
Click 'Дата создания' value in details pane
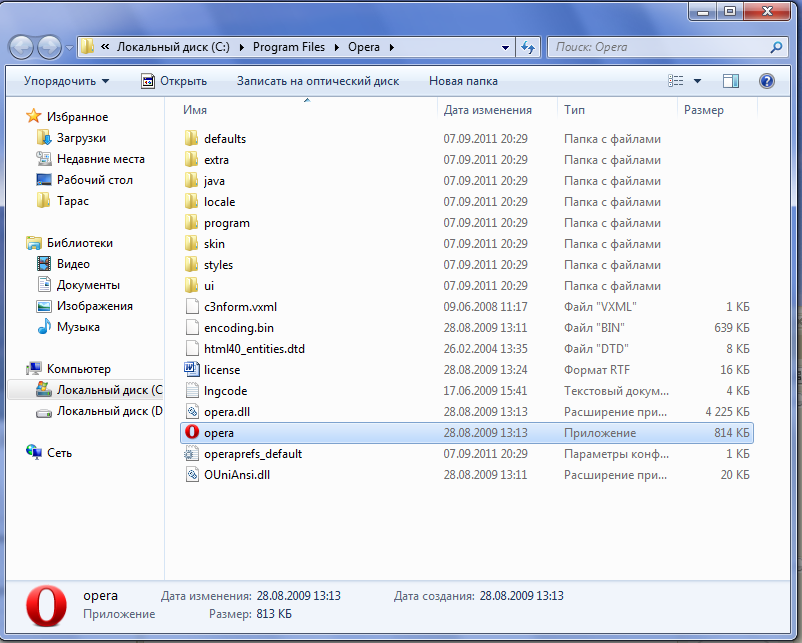point(521,596)
